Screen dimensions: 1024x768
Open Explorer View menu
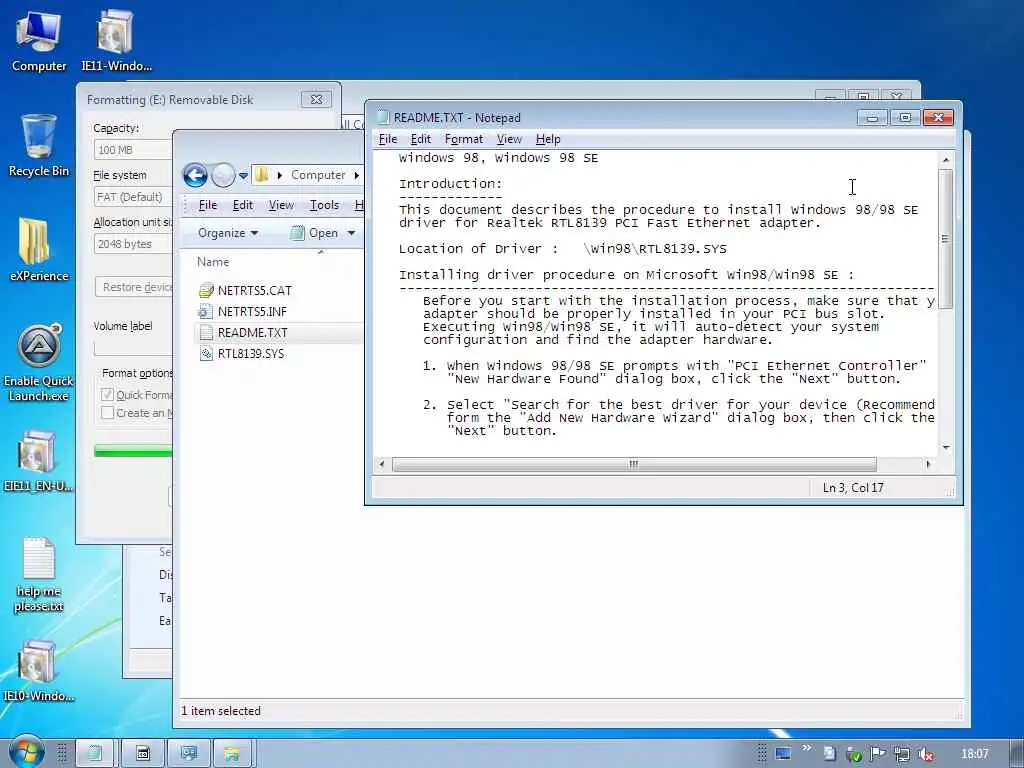[x=281, y=205]
